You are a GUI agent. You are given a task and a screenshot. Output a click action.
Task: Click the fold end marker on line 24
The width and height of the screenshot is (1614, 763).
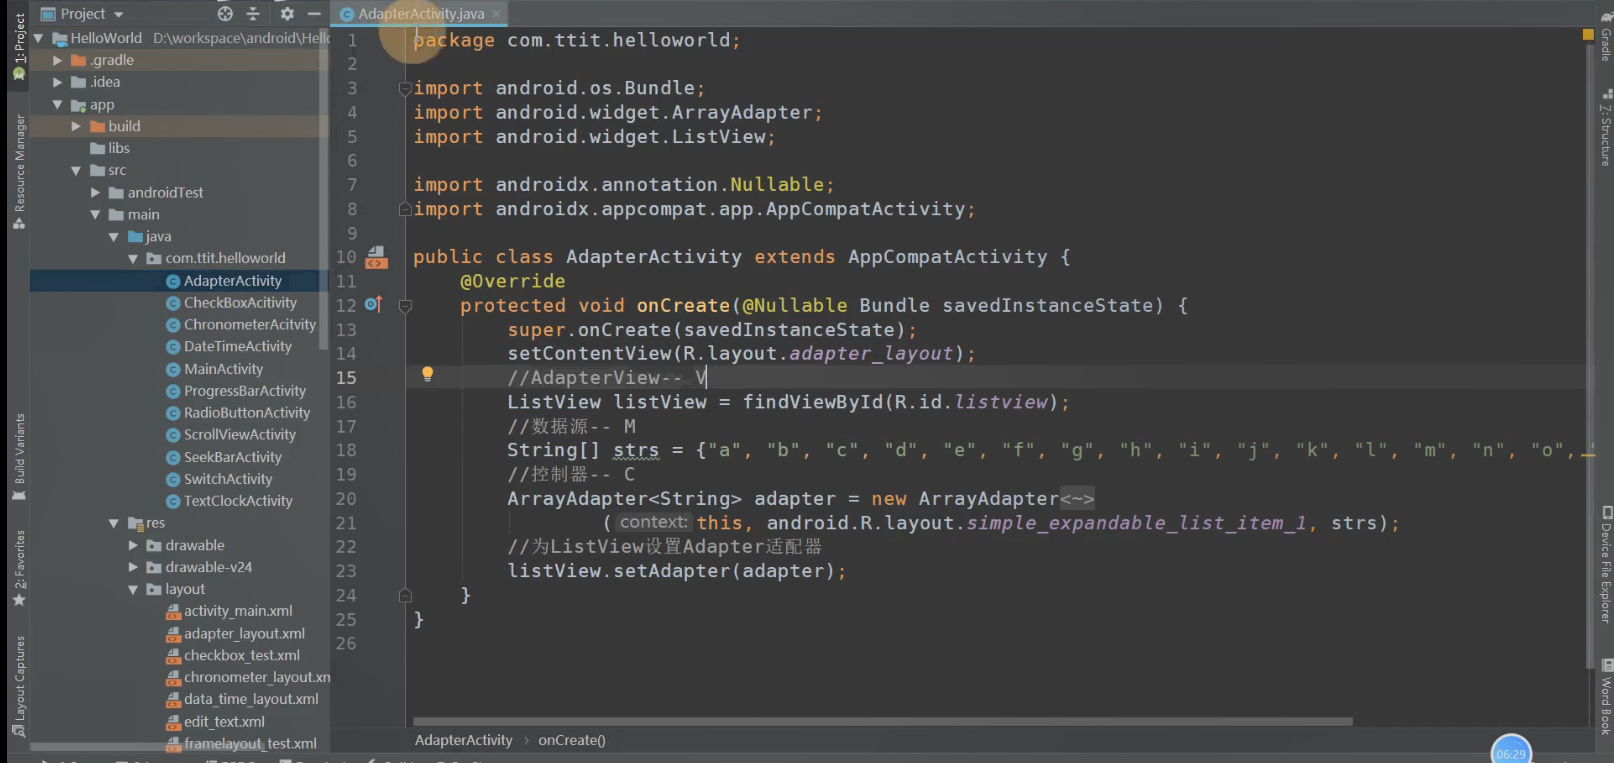click(x=405, y=595)
